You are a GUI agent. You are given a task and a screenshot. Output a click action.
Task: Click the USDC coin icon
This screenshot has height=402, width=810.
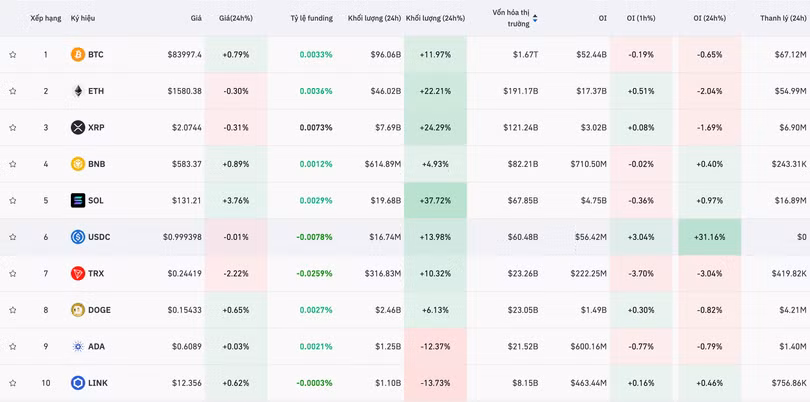(x=78, y=237)
